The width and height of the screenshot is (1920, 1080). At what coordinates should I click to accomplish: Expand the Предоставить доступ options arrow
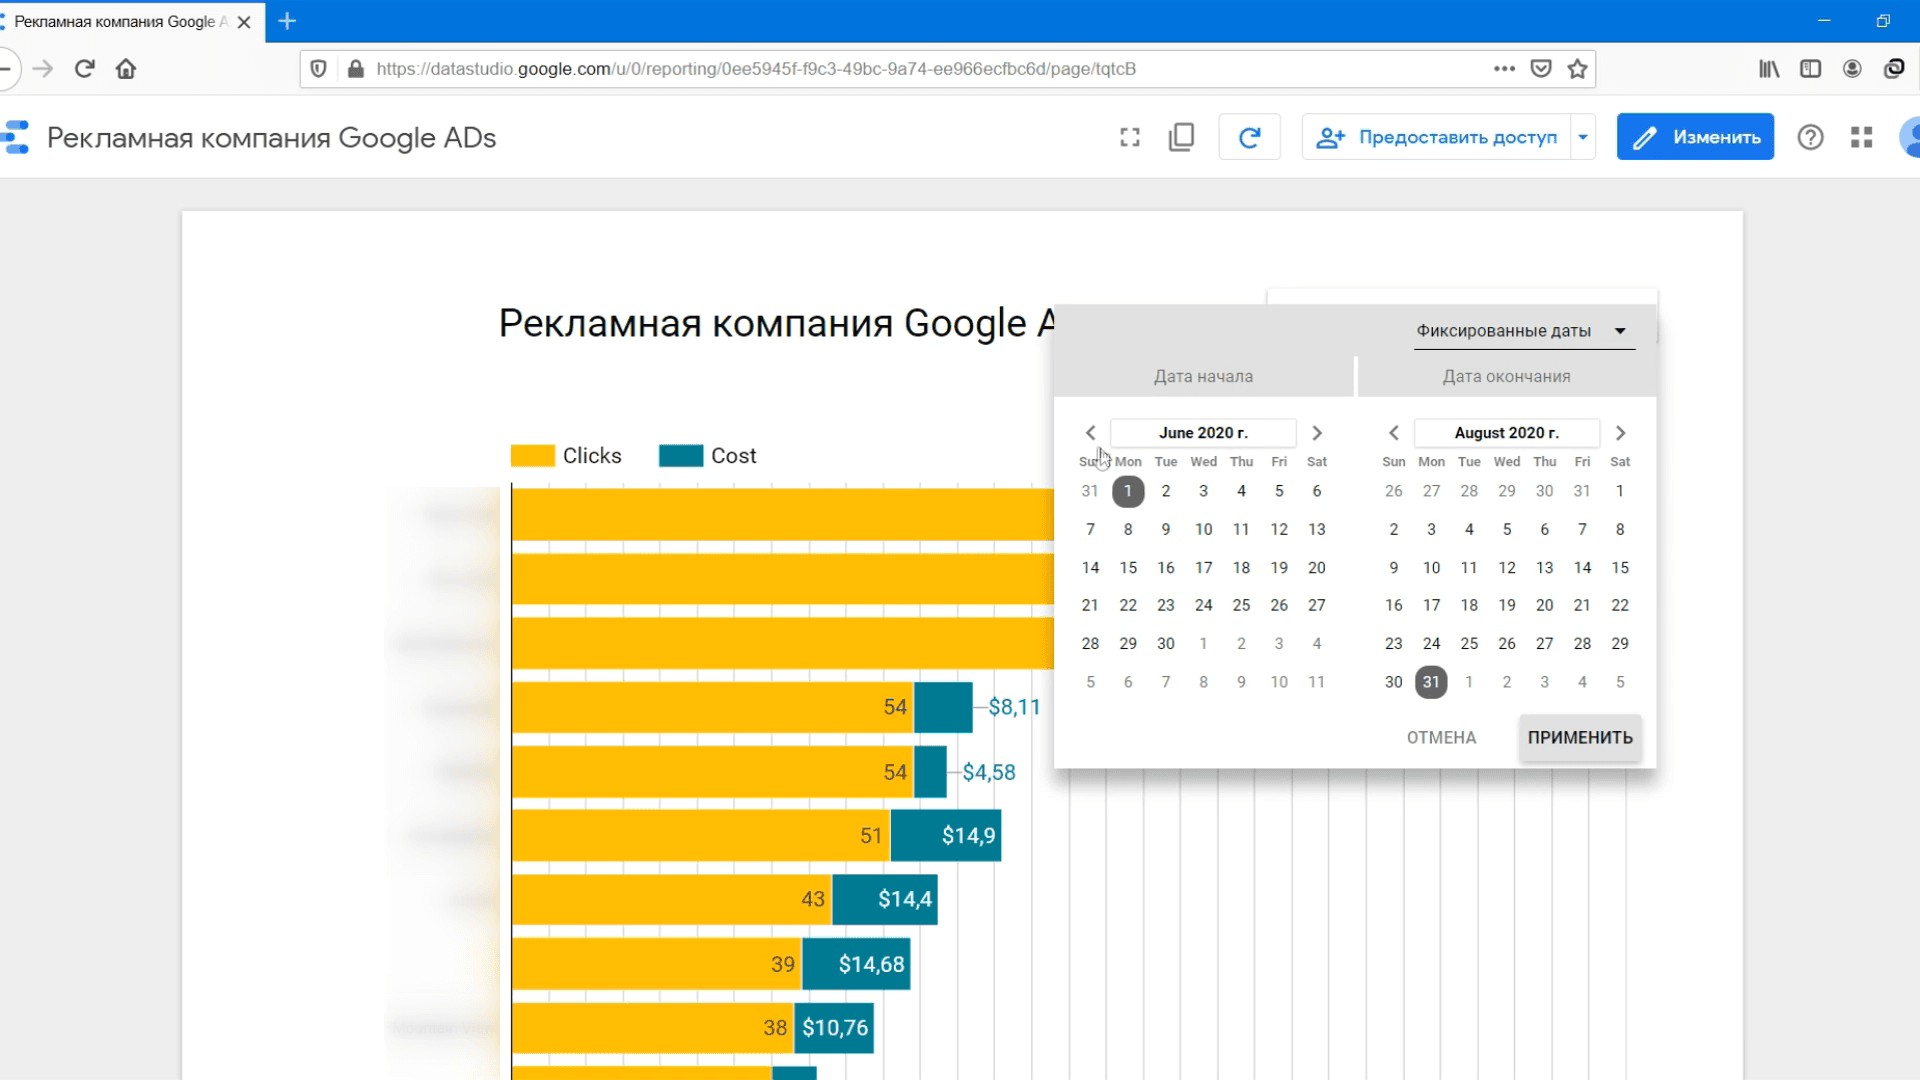pyautogui.click(x=1581, y=137)
